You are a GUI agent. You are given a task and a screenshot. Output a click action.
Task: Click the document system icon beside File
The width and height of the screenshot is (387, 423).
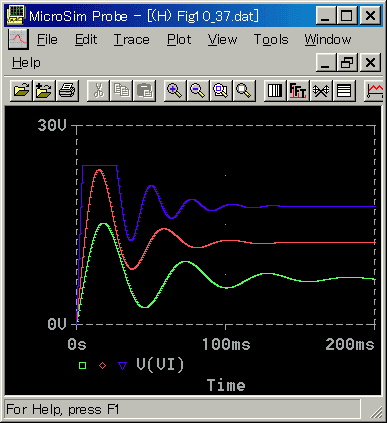(18, 39)
